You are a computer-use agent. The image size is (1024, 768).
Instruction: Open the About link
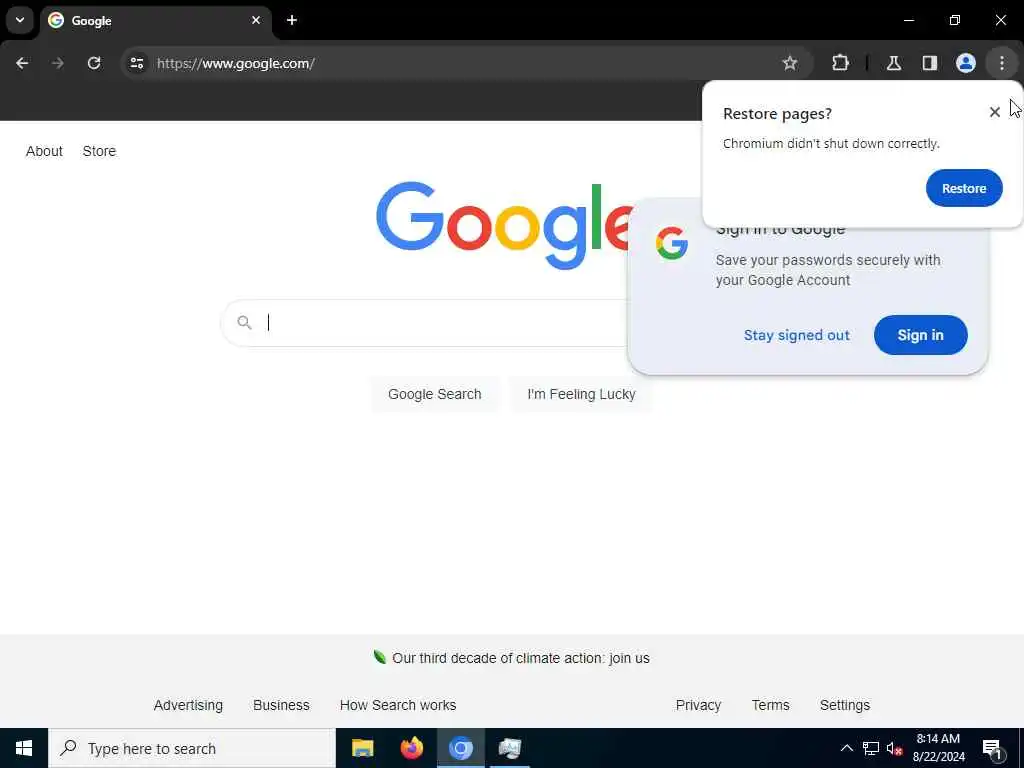pos(44,151)
